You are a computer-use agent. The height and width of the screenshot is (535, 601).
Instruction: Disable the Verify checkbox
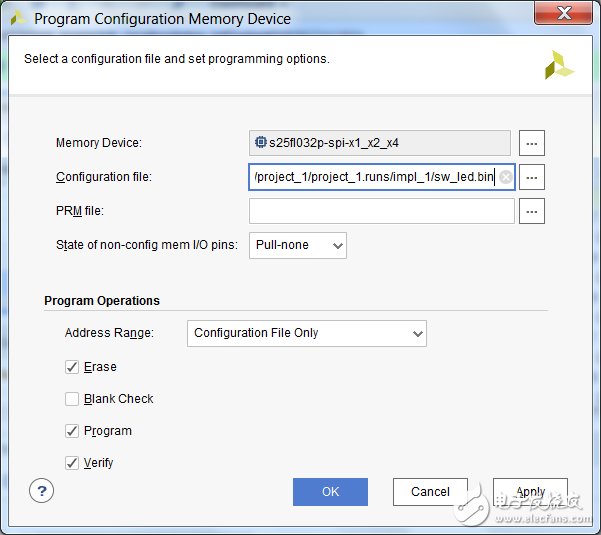click(x=72, y=463)
